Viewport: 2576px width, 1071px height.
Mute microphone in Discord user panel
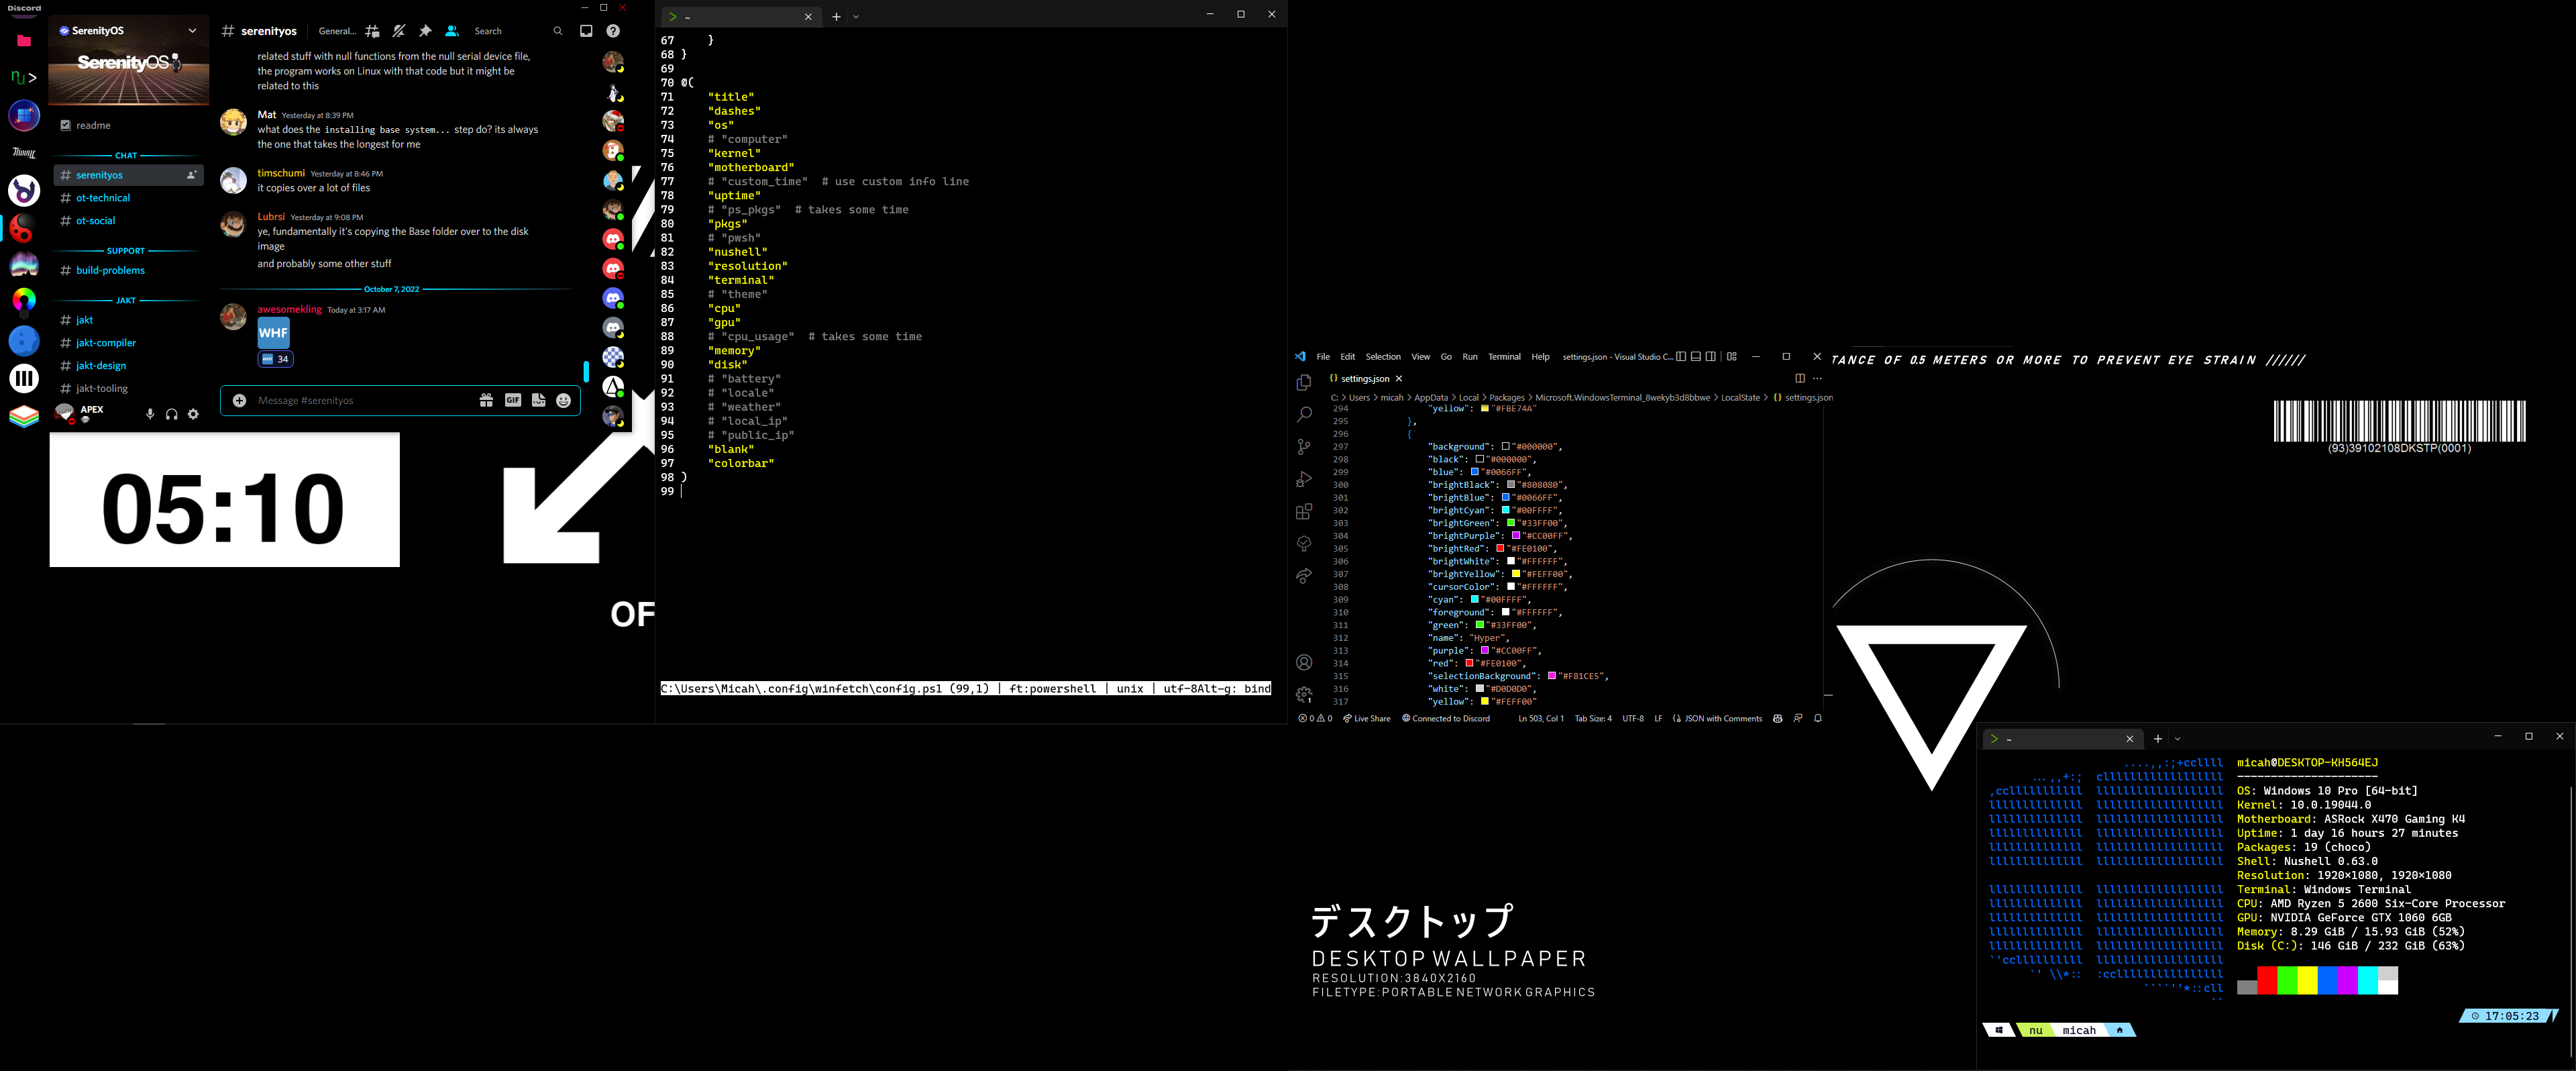click(150, 414)
